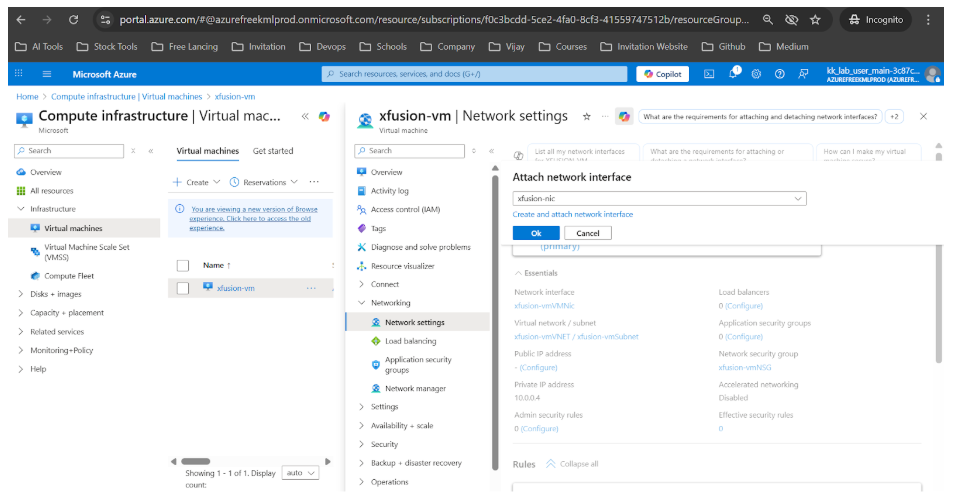This screenshot has width=961, height=504.
Task: Click the Copilot button
Action: pyautogui.click(x=663, y=74)
